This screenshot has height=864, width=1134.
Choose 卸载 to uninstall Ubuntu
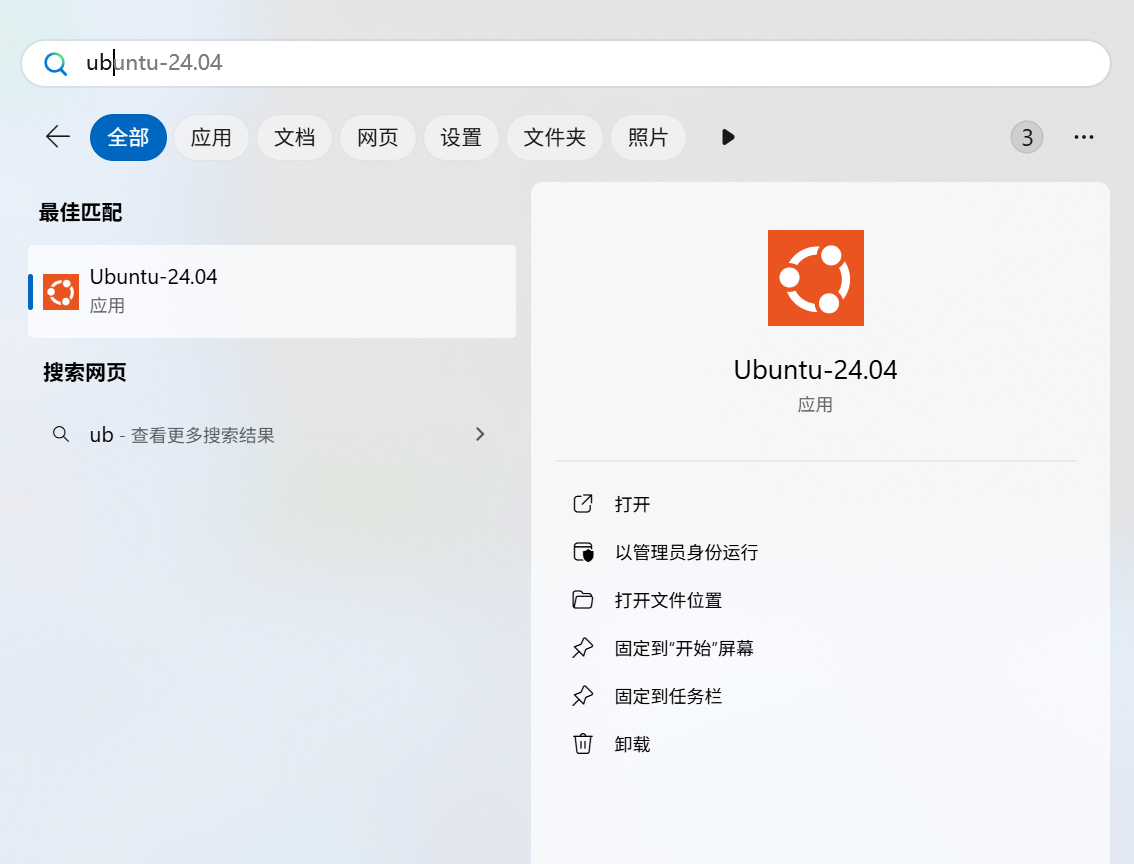click(632, 744)
